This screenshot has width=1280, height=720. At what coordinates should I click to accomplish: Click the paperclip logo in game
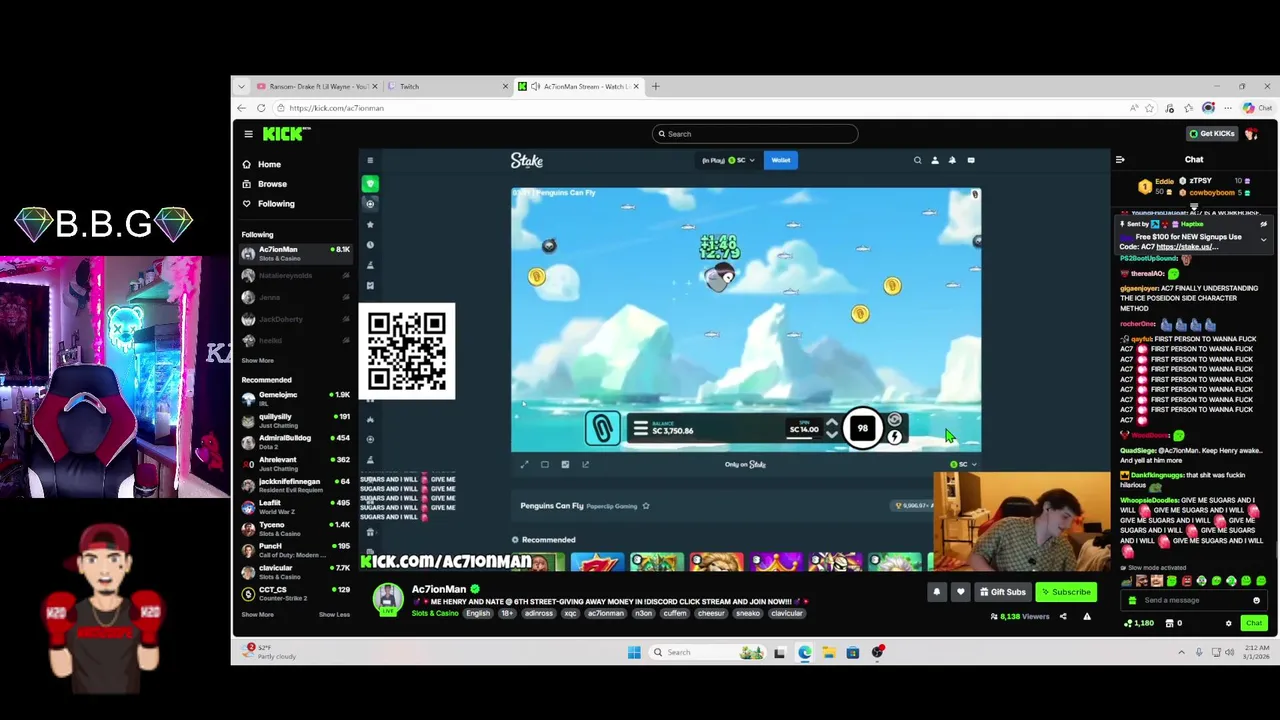(x=602, y=429)
